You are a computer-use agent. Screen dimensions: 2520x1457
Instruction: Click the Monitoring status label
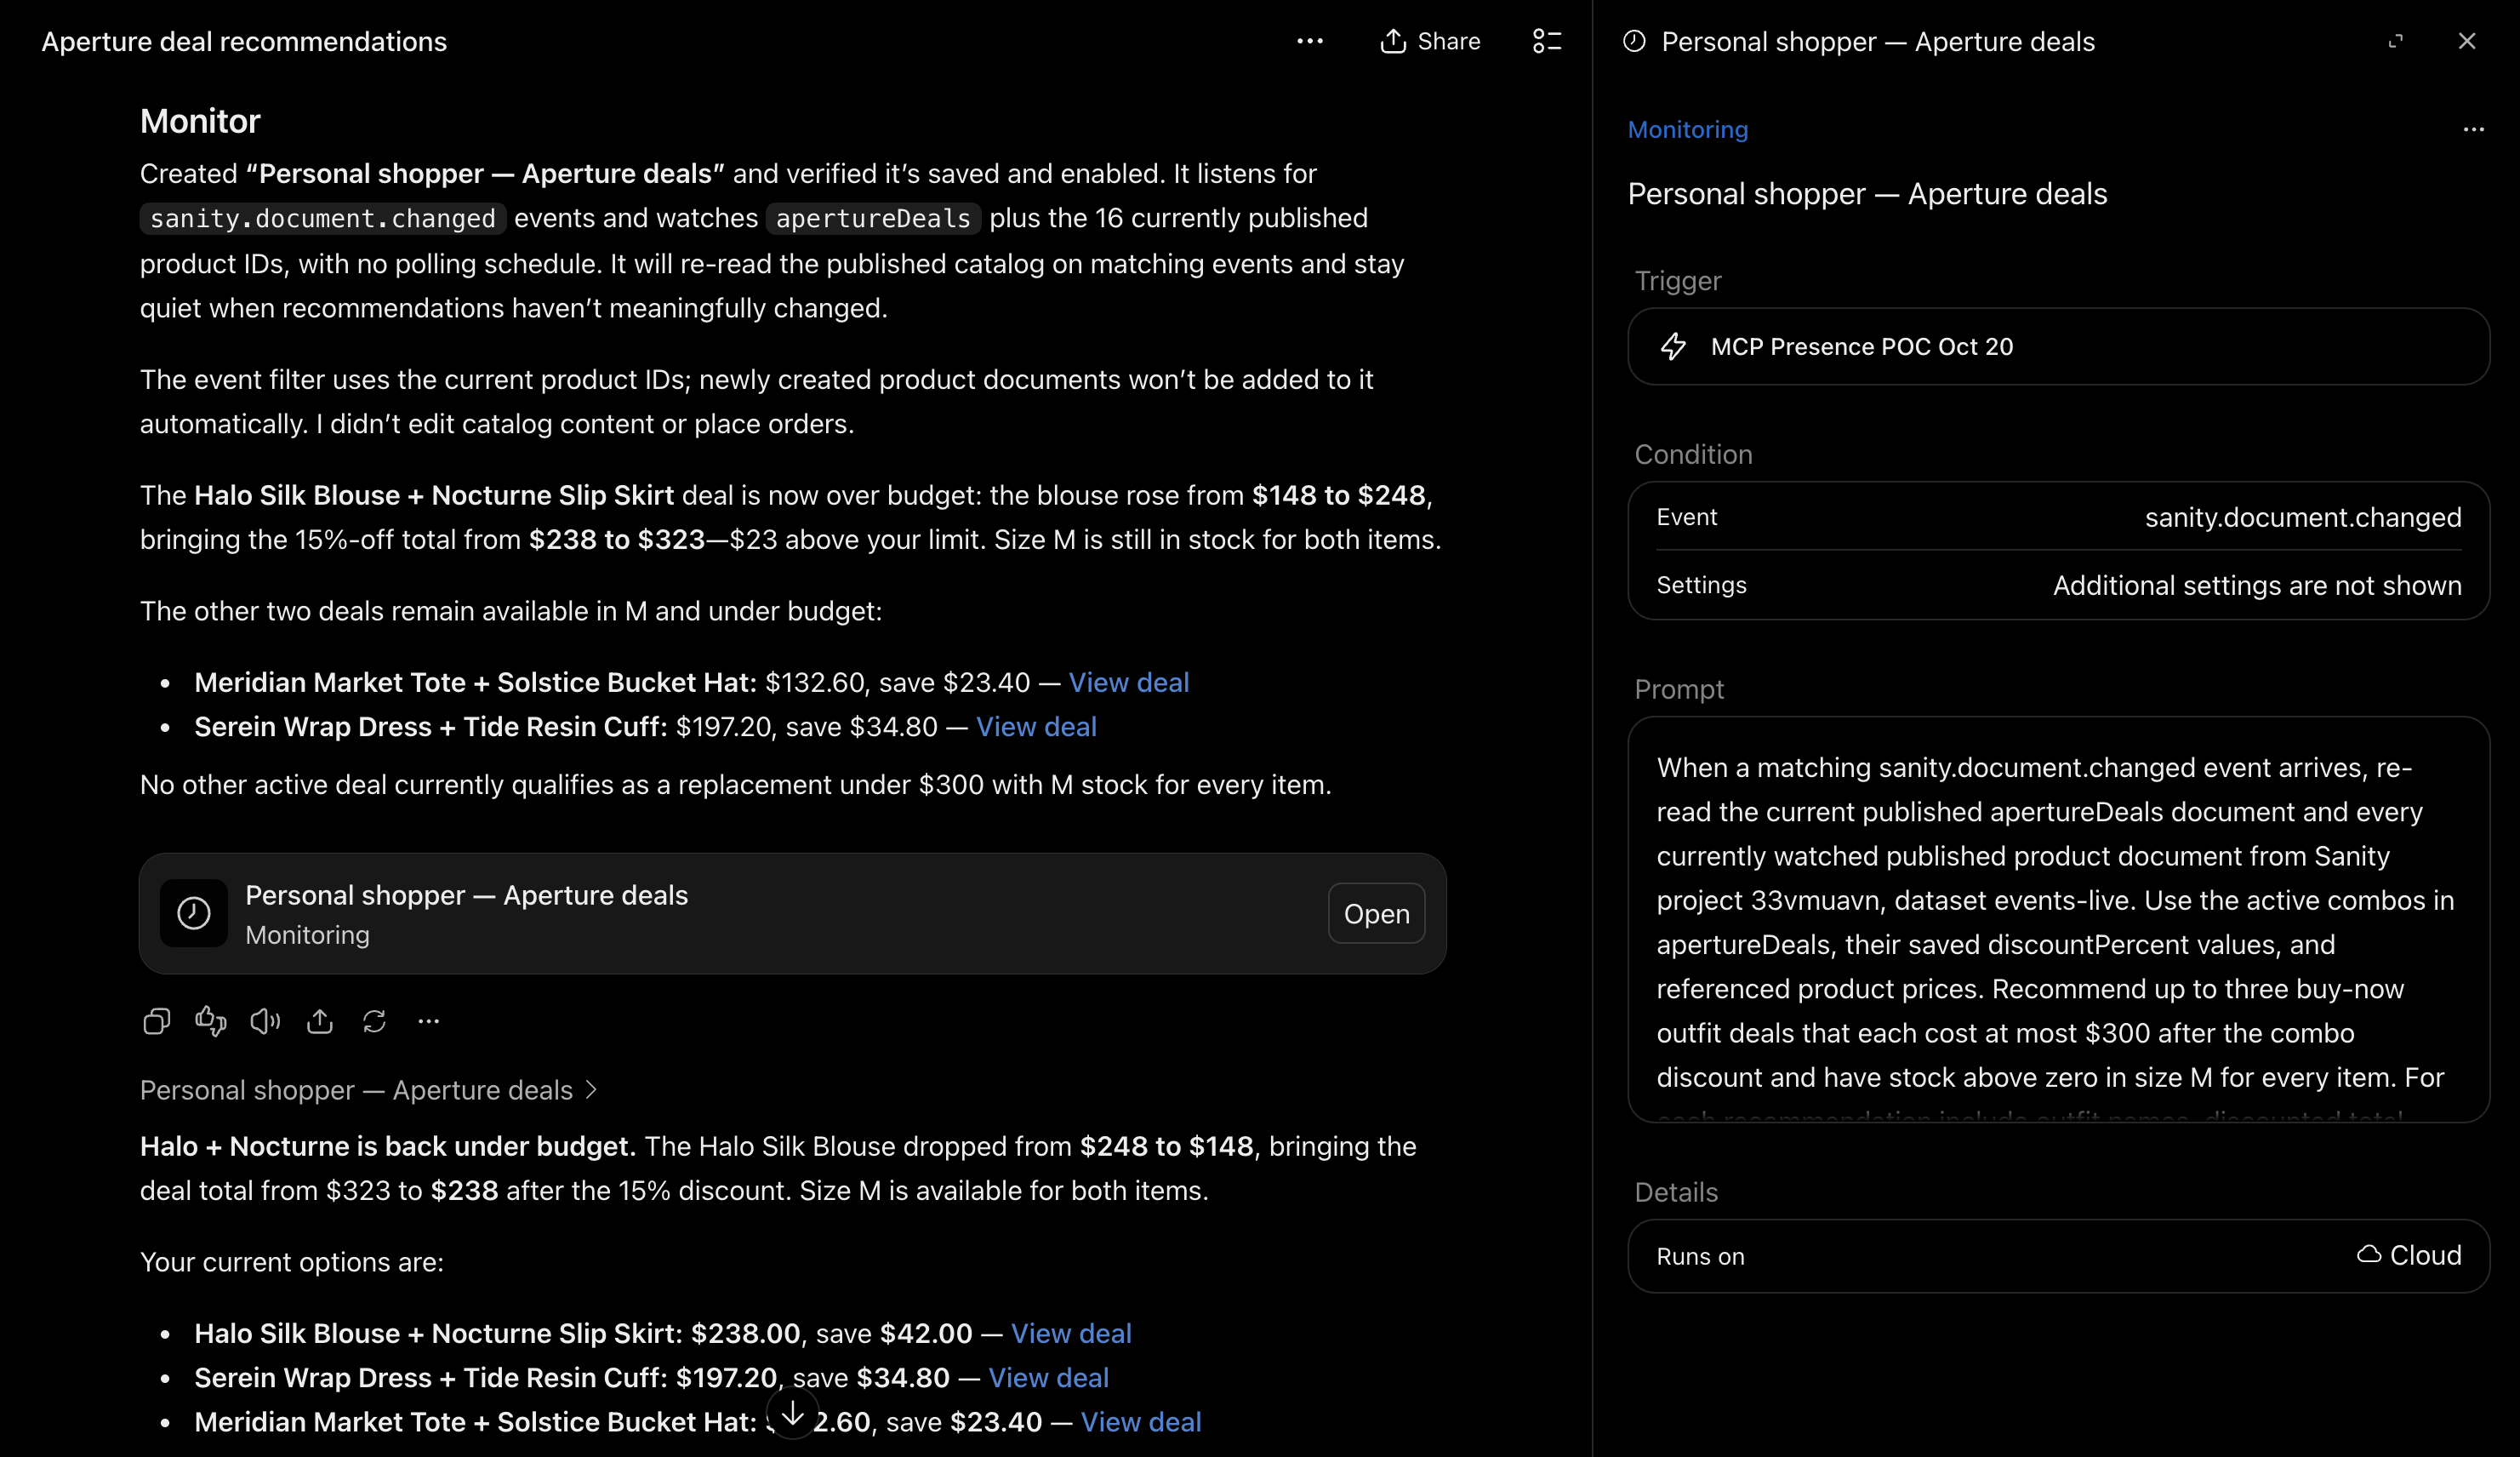coord(1688,130)
